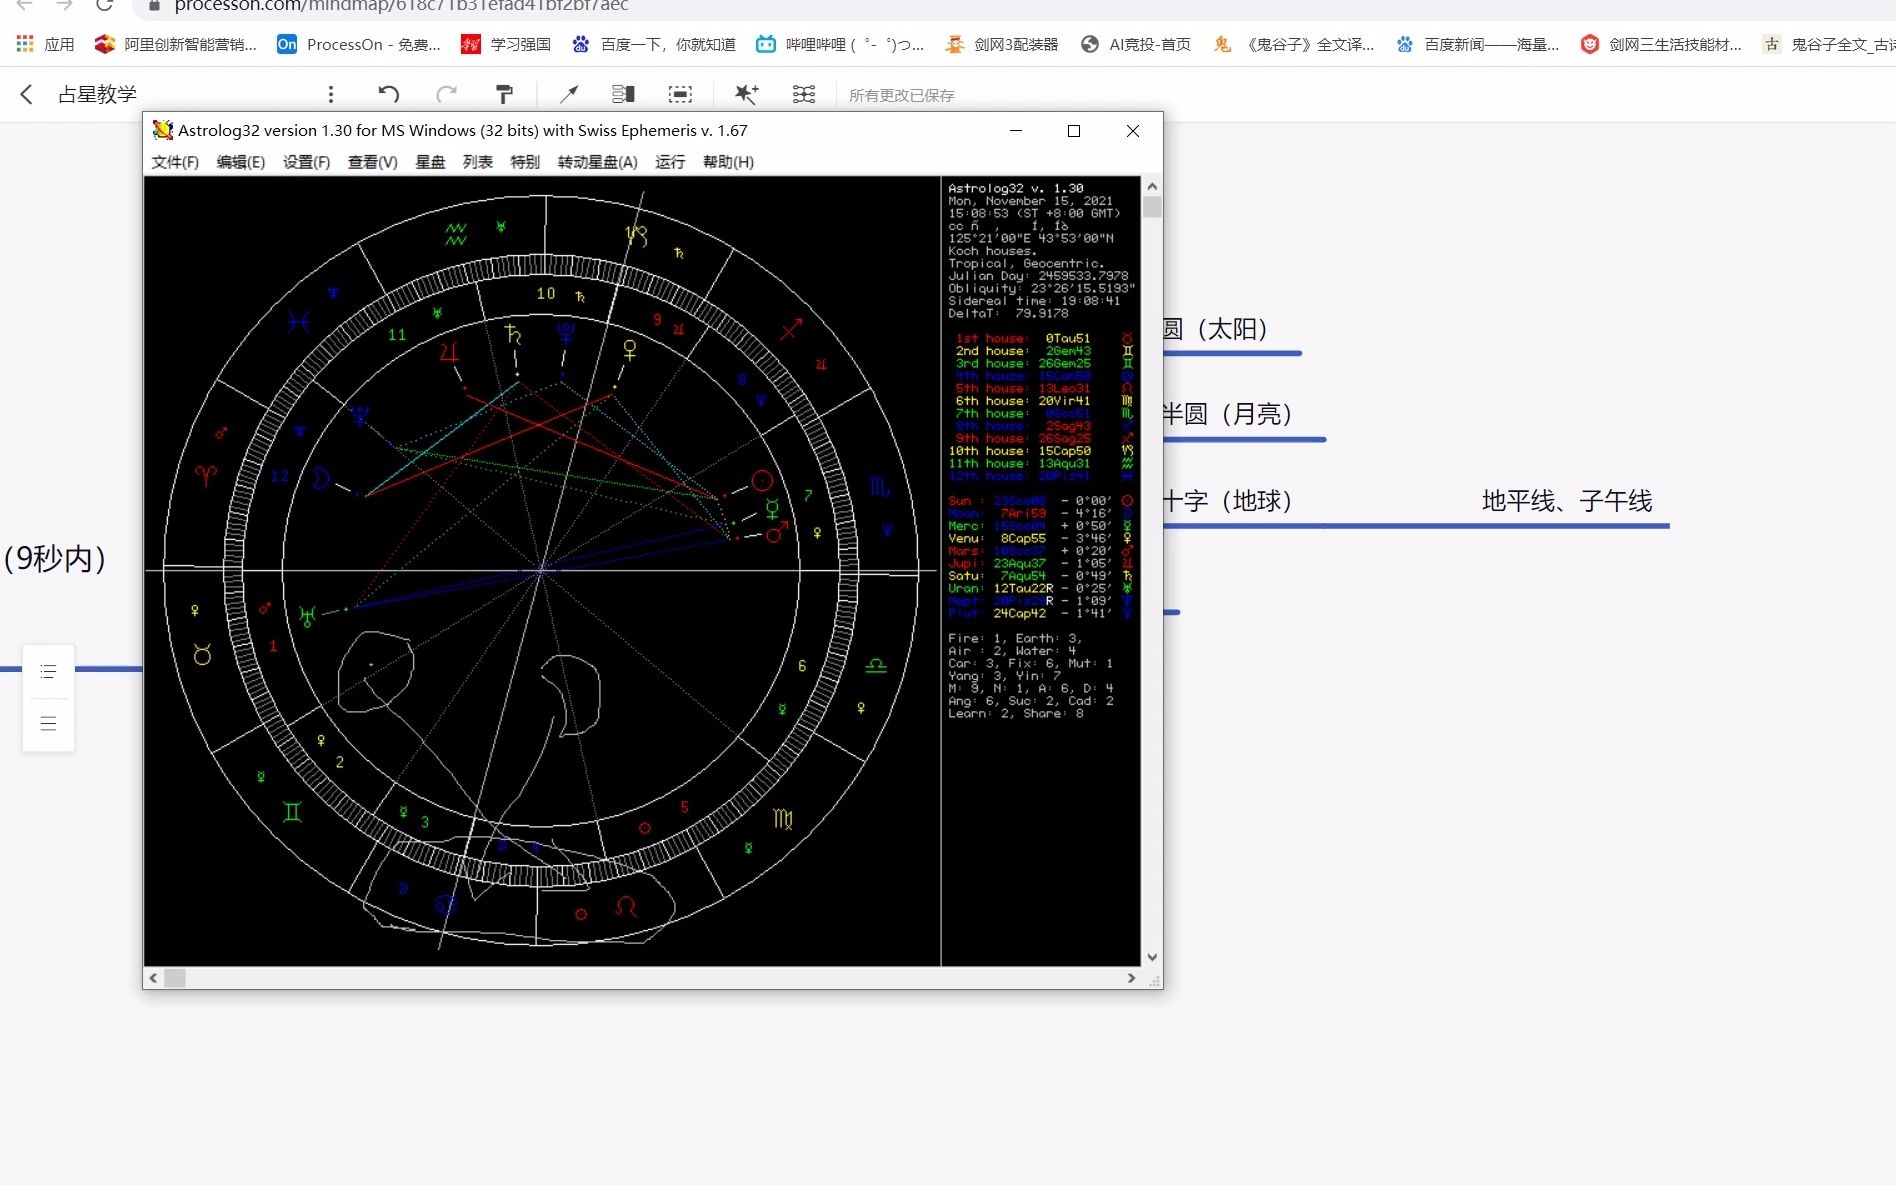1896x1185 pixels.
Task: Open the 列表 menu in Astrolog32
Action: (478, 162)
